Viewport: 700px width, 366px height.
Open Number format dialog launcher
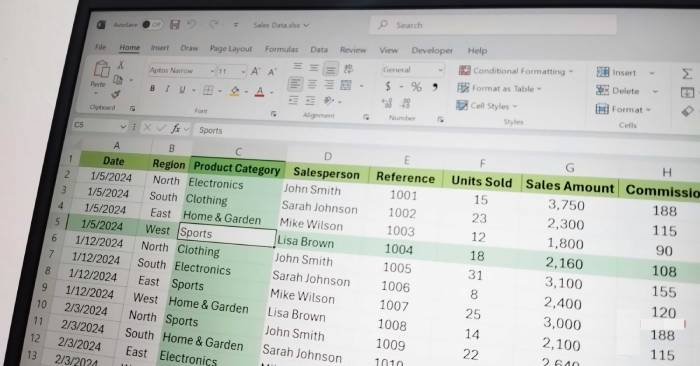pyautogui.click(x=441, y=120)
